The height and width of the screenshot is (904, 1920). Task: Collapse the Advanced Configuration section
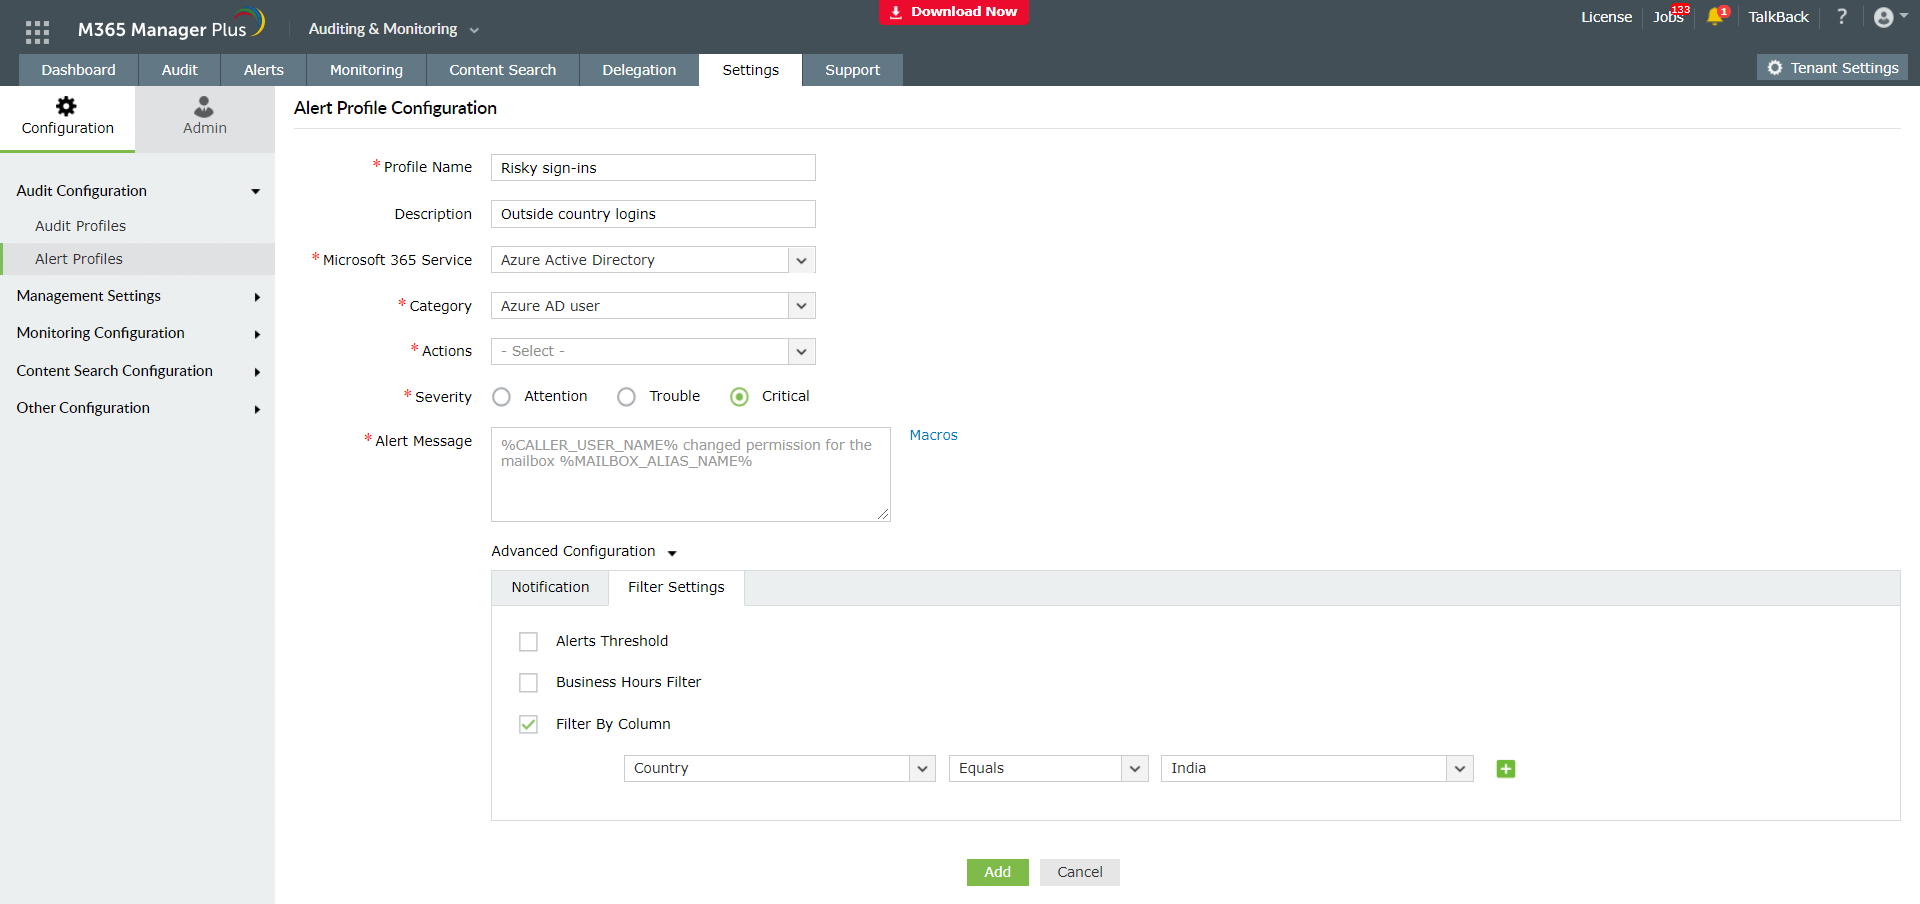click(671, 552)
